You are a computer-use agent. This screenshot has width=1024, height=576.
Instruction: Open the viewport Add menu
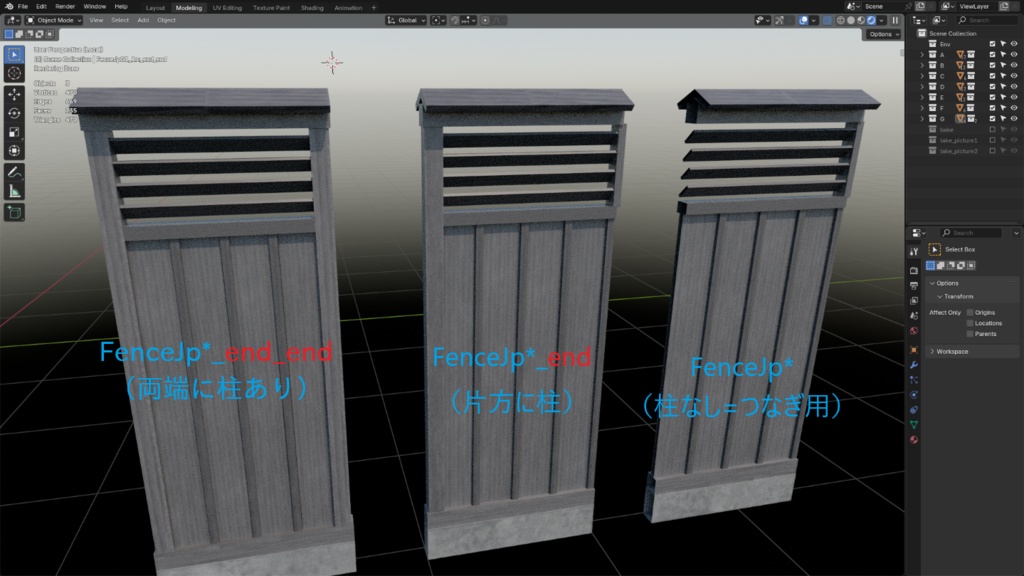(x=143, y=20)
